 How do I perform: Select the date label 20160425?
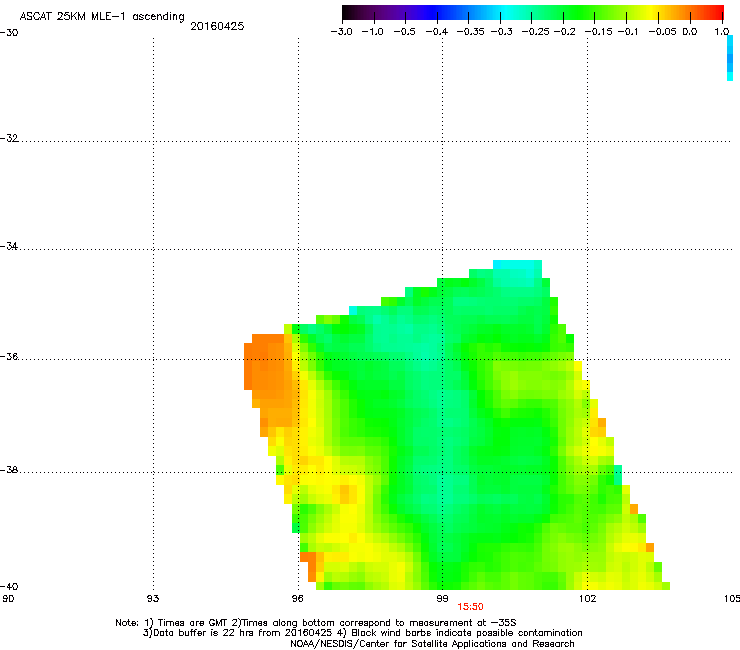point(217,26)
